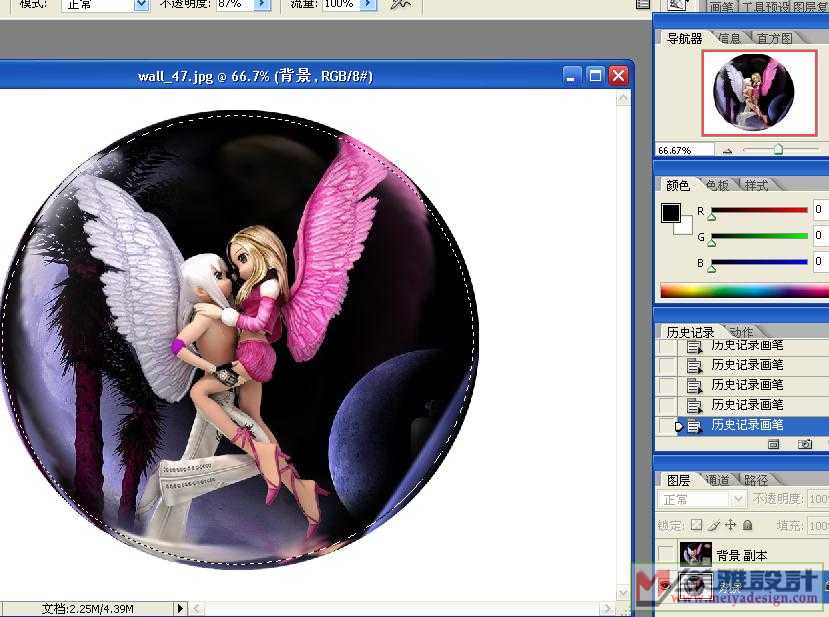The height and width of the screenshot is (617, 829).
Task: Open the Layers panel blend mode 正常 dropdown
Action: [x=701, y=499]
